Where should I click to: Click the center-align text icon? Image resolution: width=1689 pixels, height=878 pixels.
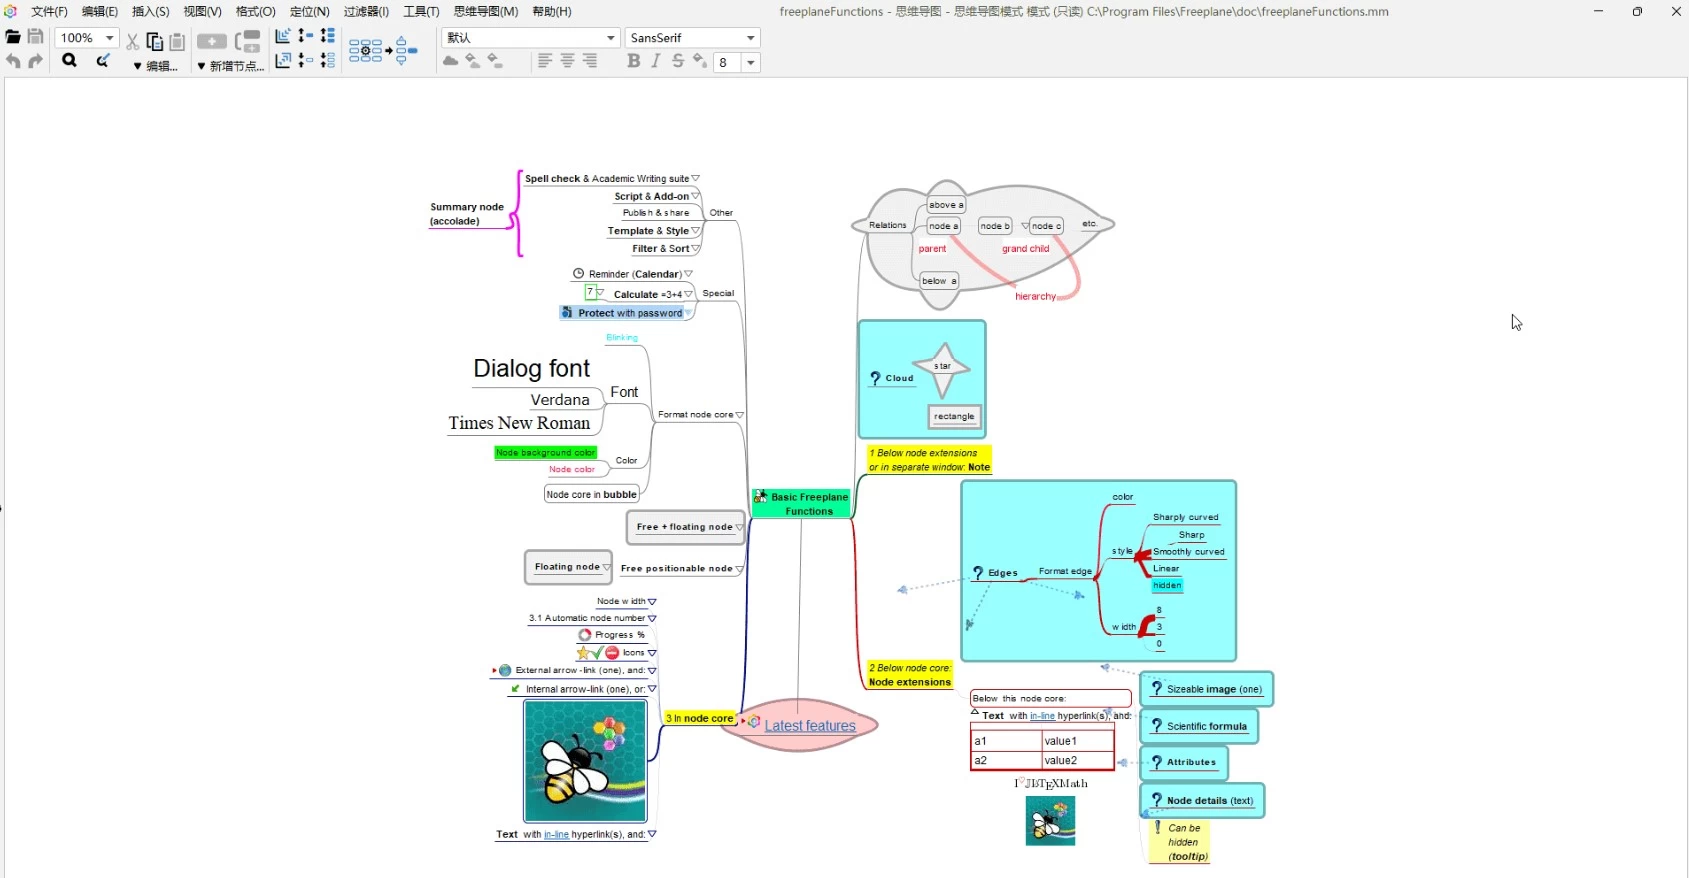[567, 62]
